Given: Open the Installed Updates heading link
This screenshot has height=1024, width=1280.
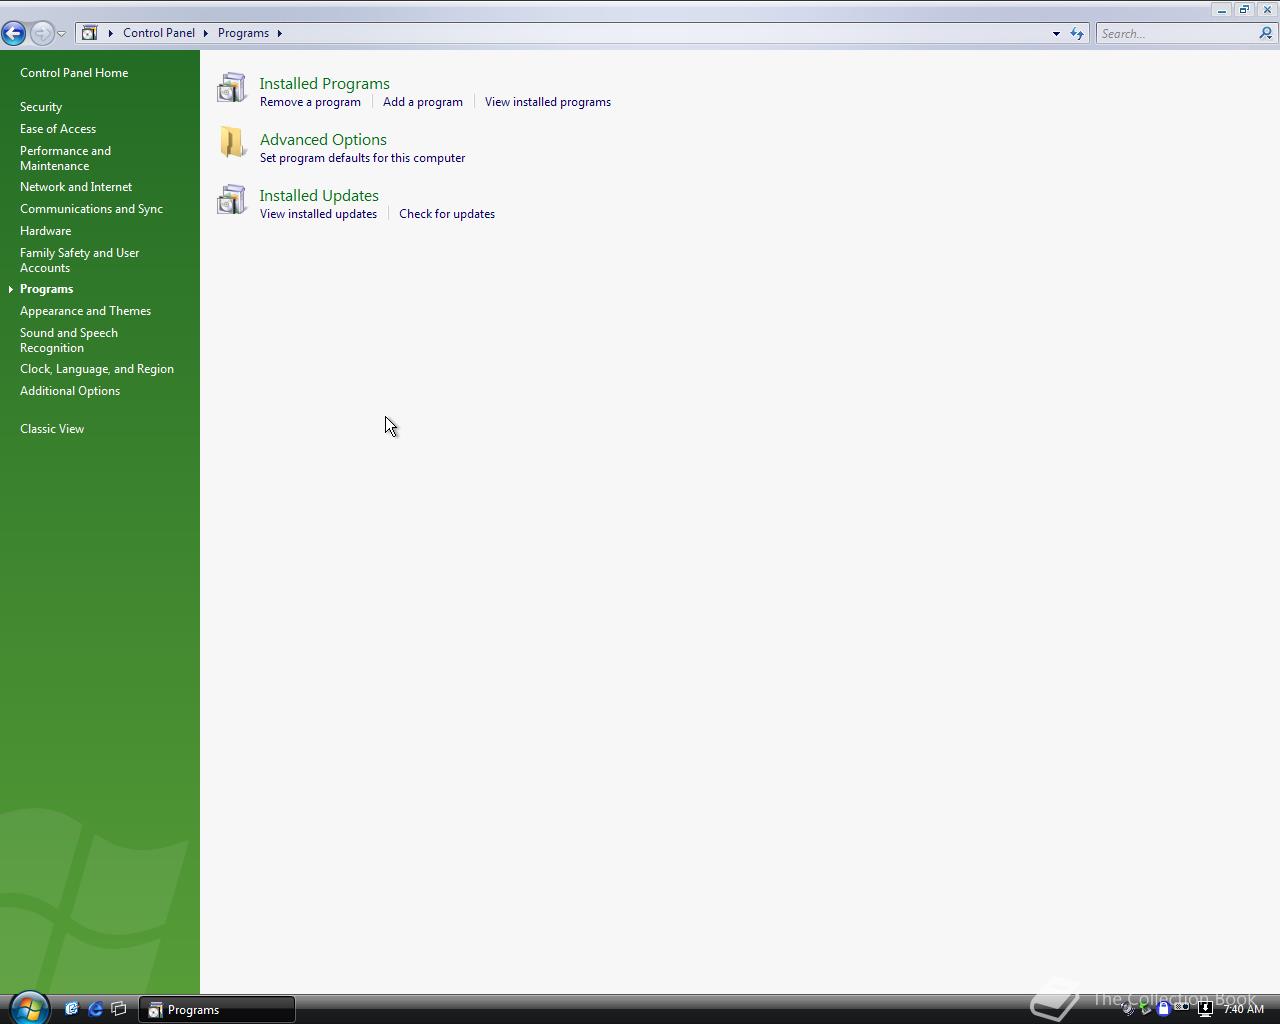Looking at the screenshot, I should [x=319, y=196].
